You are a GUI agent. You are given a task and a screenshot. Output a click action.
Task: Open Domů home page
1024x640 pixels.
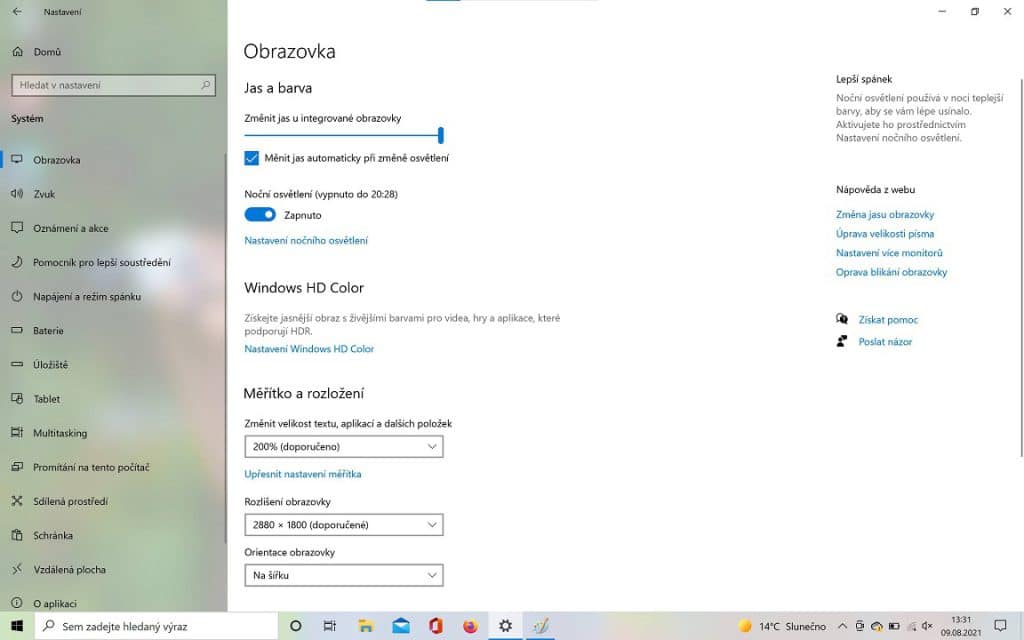37,52
